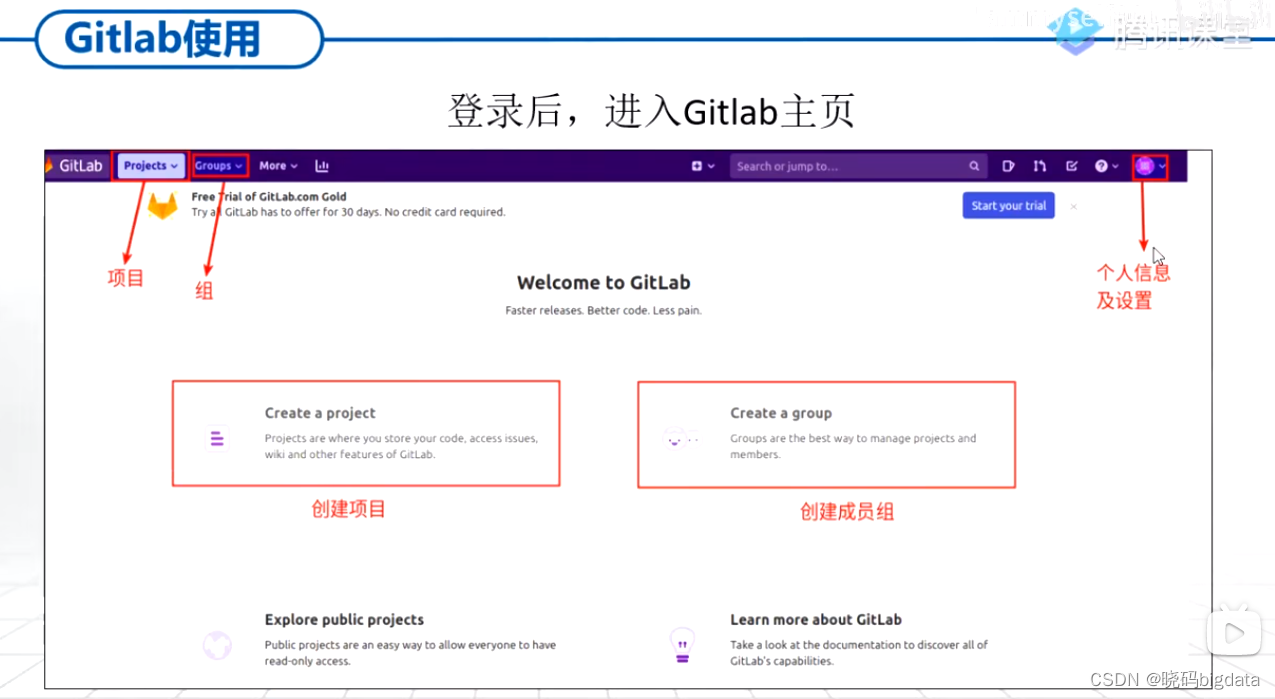Open 'Learn more about GitLab' link
The width and height of the screenshot is (1275, 699).
816,620
